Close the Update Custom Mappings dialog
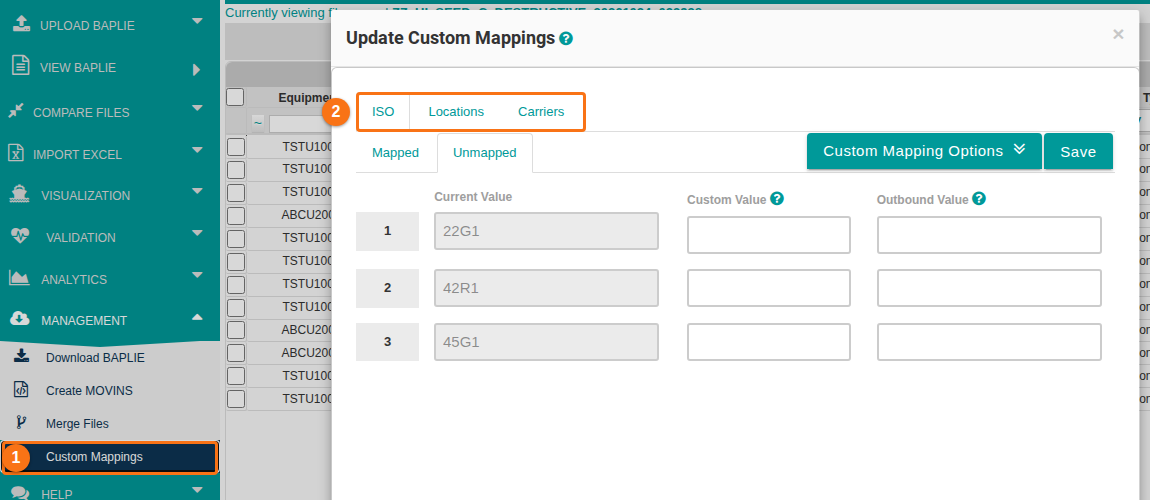 [x=1118, y=34]
